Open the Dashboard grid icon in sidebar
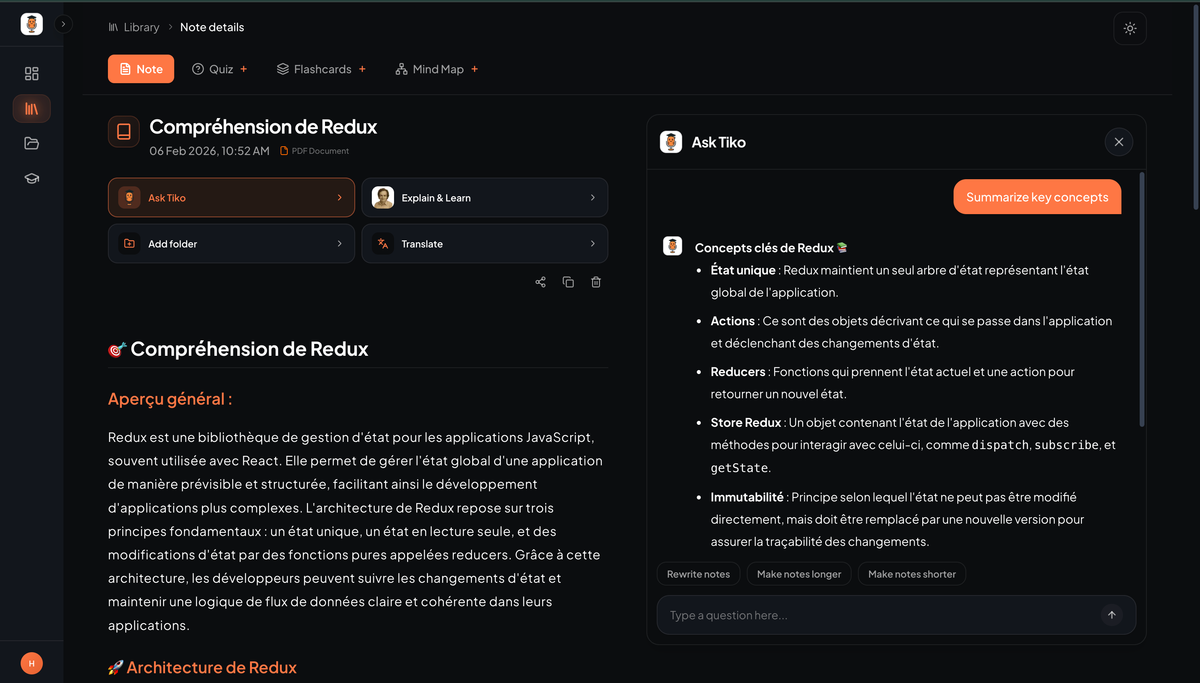 32,74
